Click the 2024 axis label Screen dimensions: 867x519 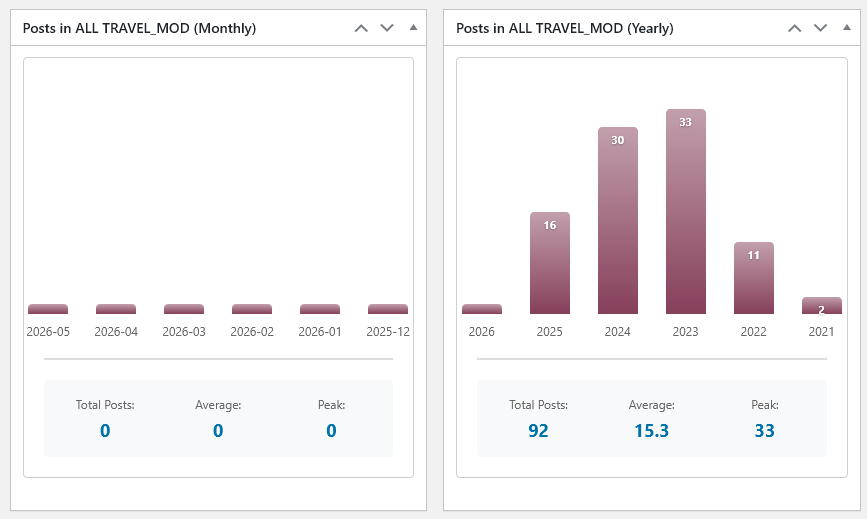pyautogui.click(x=618, y=332)
